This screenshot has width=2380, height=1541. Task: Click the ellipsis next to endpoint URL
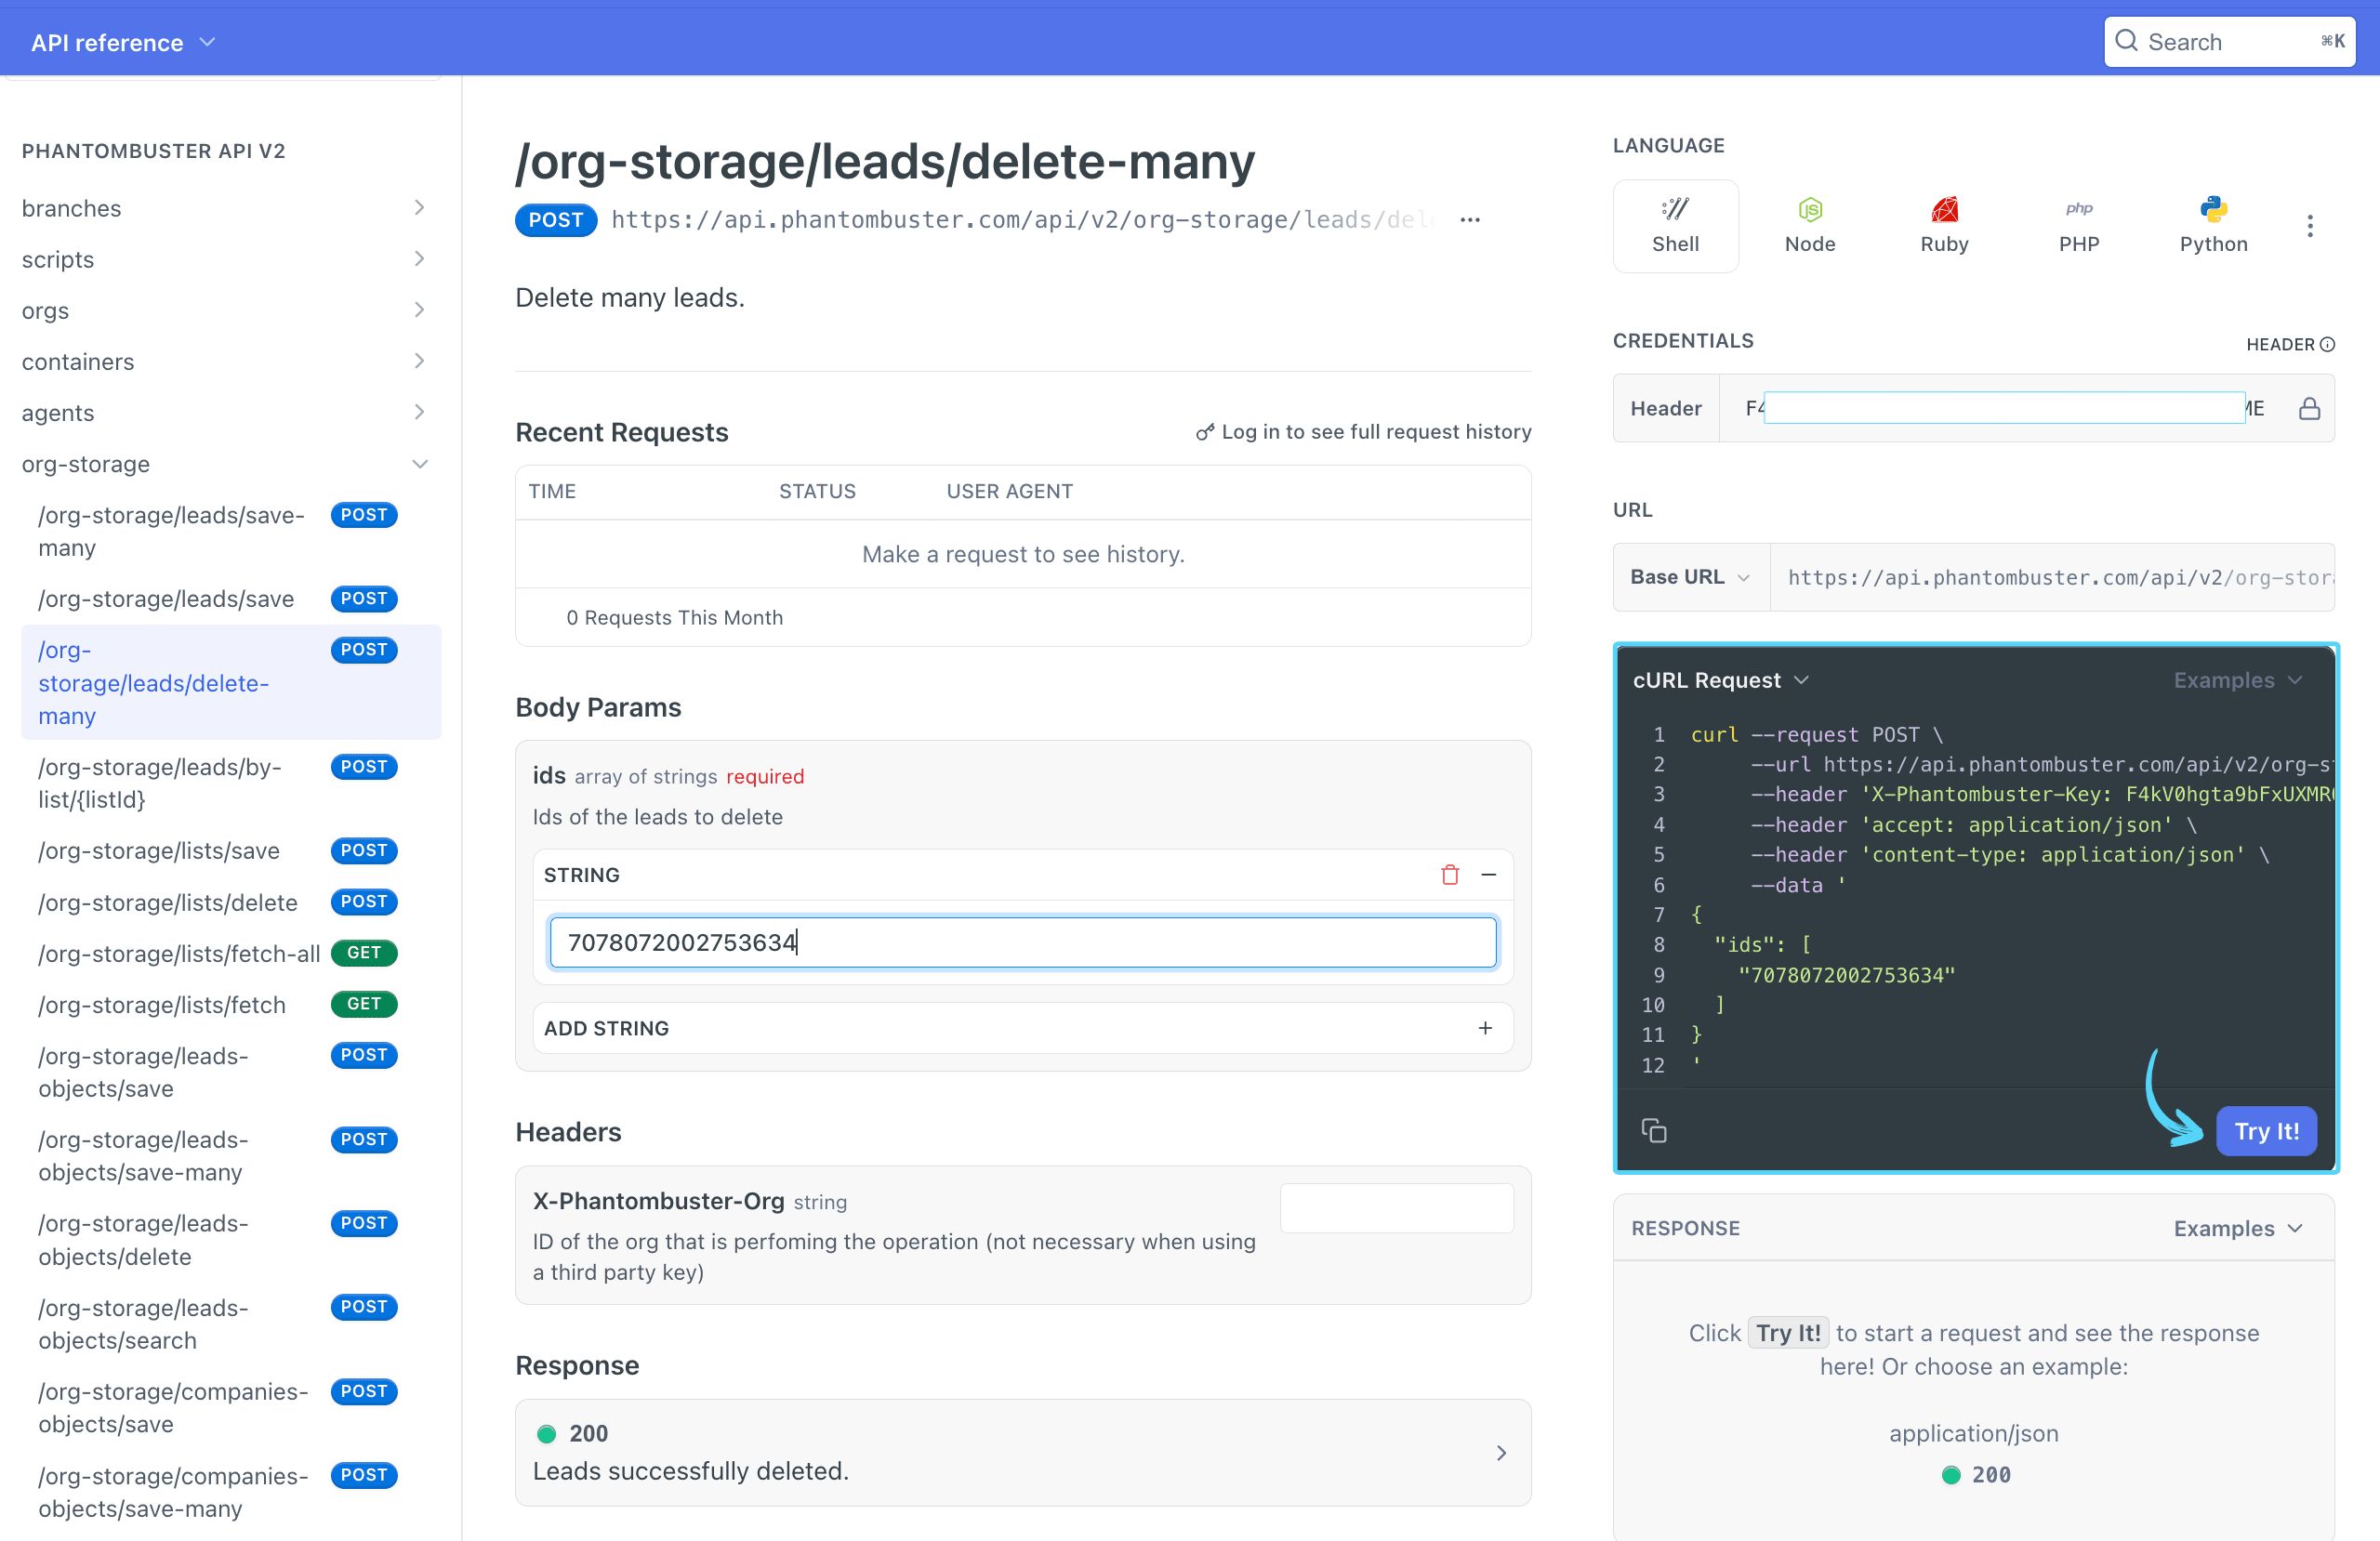pyautogui.click(x=1469, y=220)
